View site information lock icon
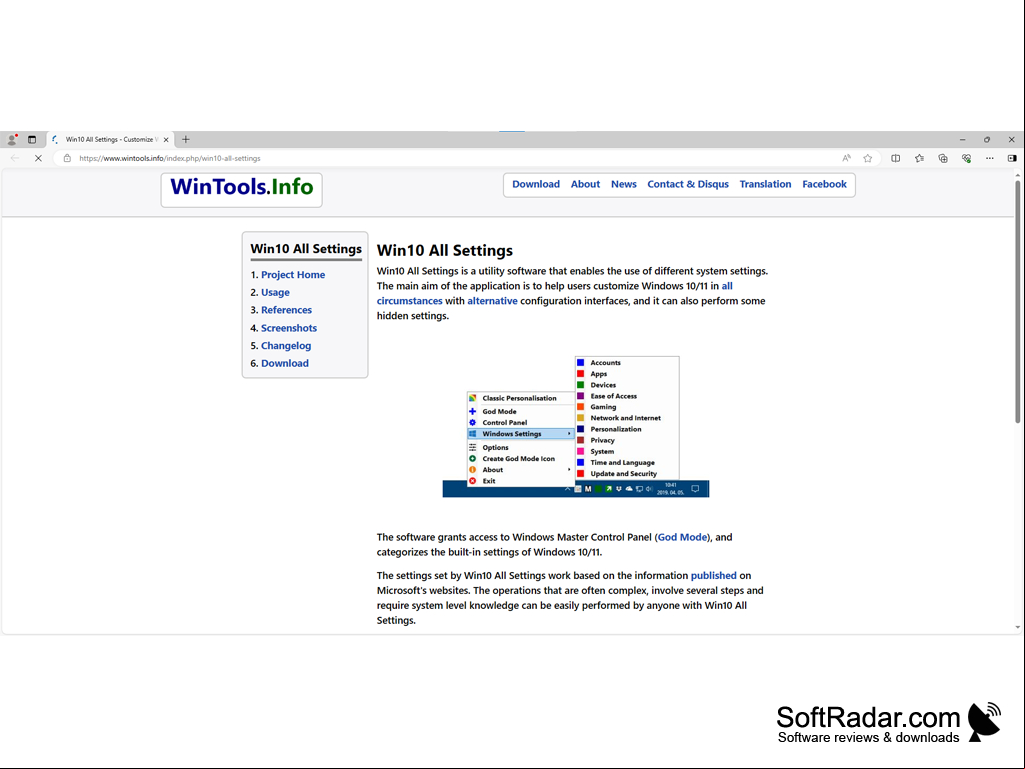Image resolution: width=1025 pixels, height=769 pixels. click(x=67, y=158)
